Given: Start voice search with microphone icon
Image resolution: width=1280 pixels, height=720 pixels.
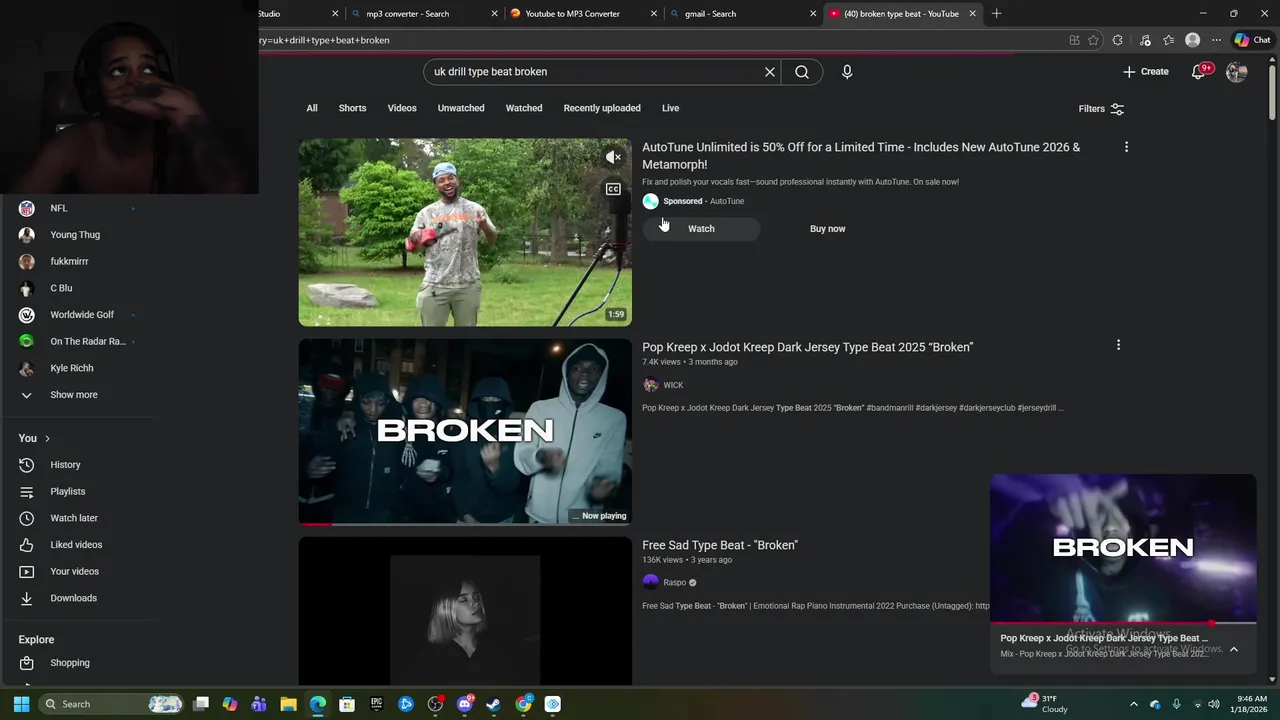Looking at the screenshot, I should pyautogui.click(x=847, y=72).
